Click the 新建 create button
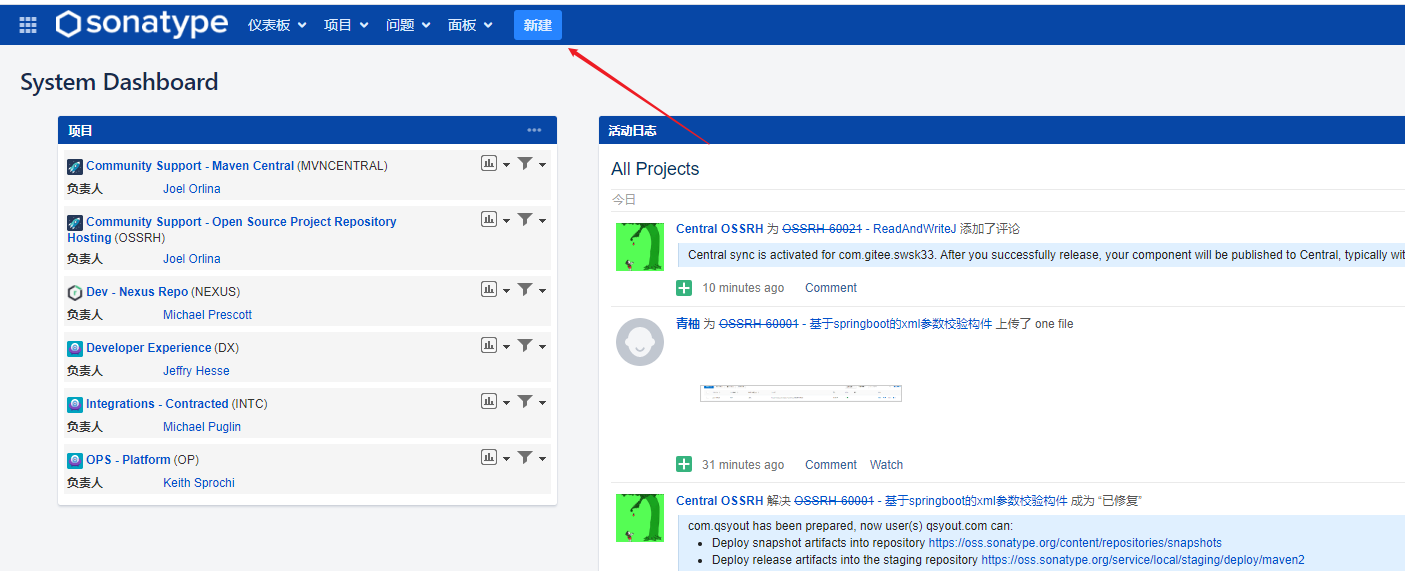1405x571 pixels. [538, 25]
